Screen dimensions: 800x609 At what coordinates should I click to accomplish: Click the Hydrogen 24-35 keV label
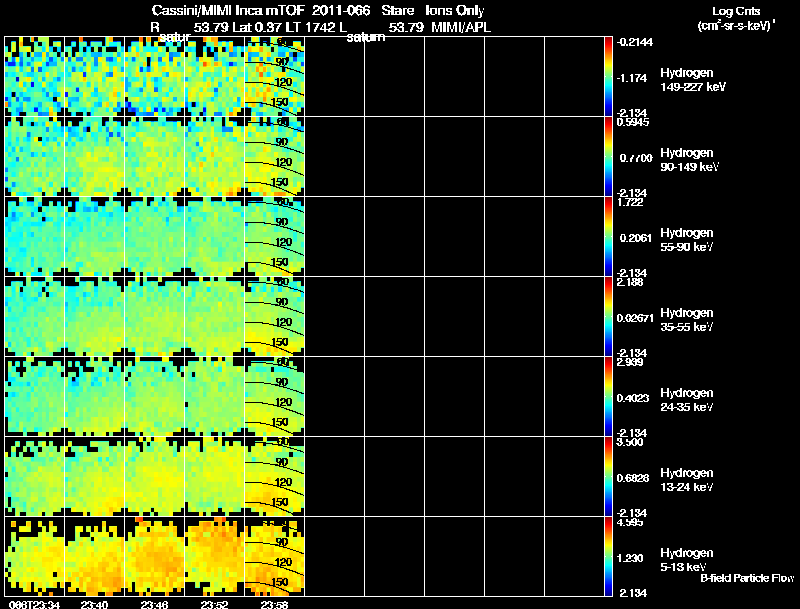click(x=685, y=400)
